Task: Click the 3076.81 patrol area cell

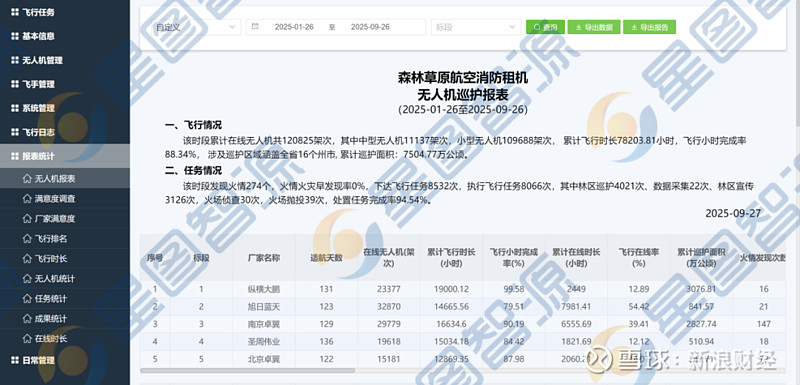Action: coord(701,289)
